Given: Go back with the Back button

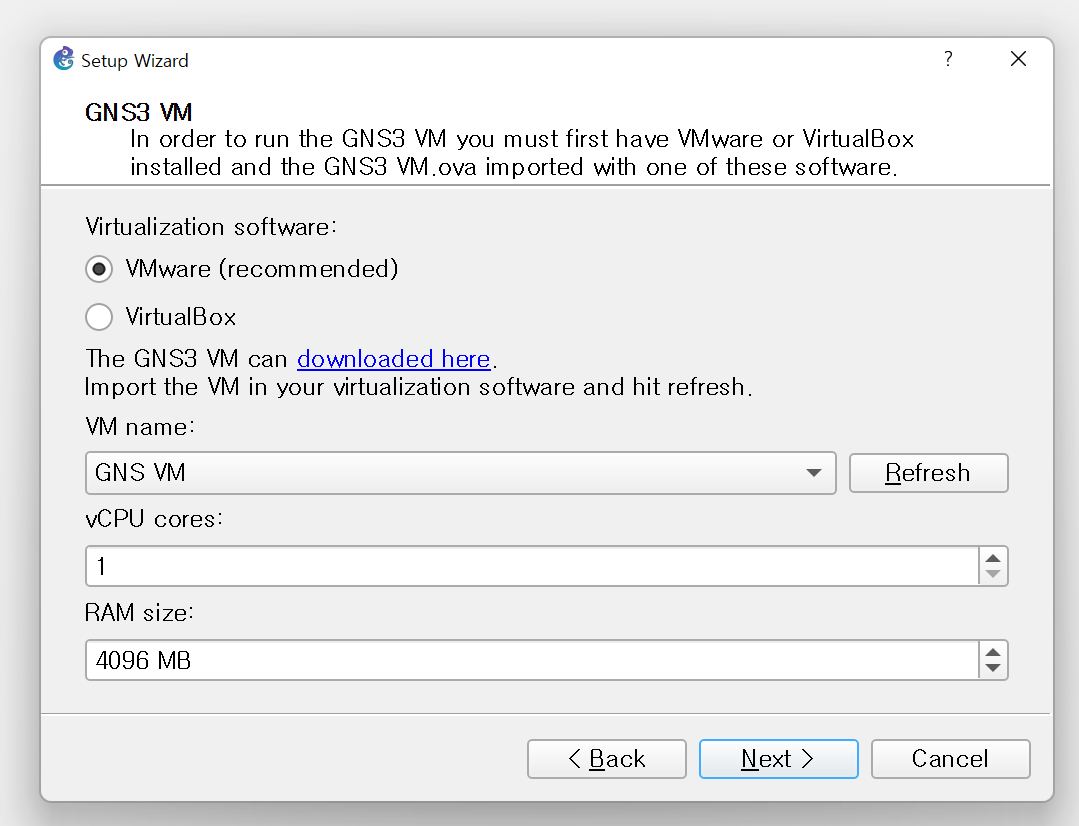Looking at the screenshot, I should coord(607,759).
